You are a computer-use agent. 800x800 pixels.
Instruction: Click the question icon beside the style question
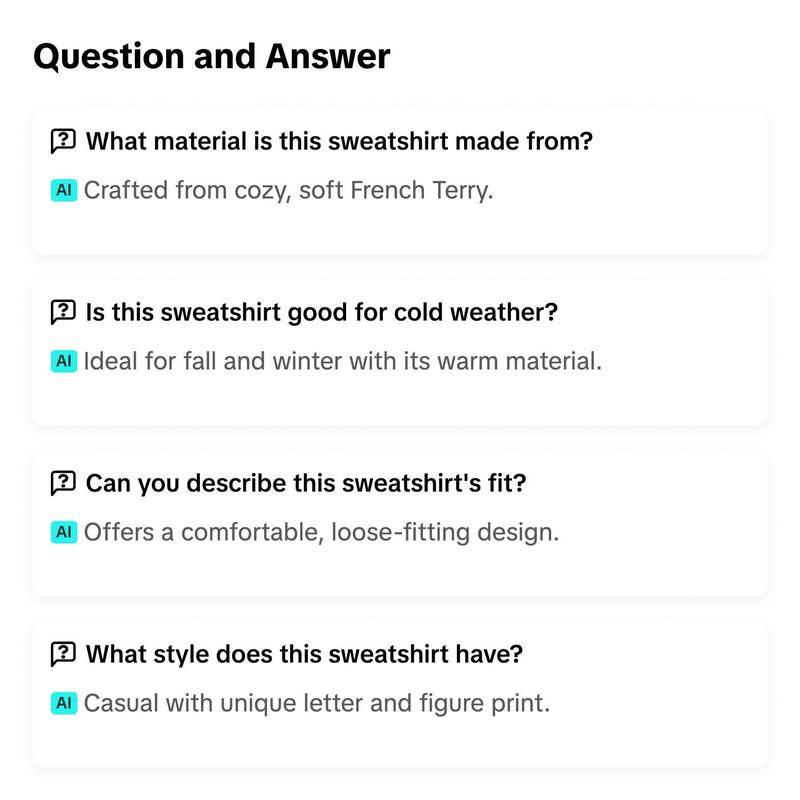63,654
